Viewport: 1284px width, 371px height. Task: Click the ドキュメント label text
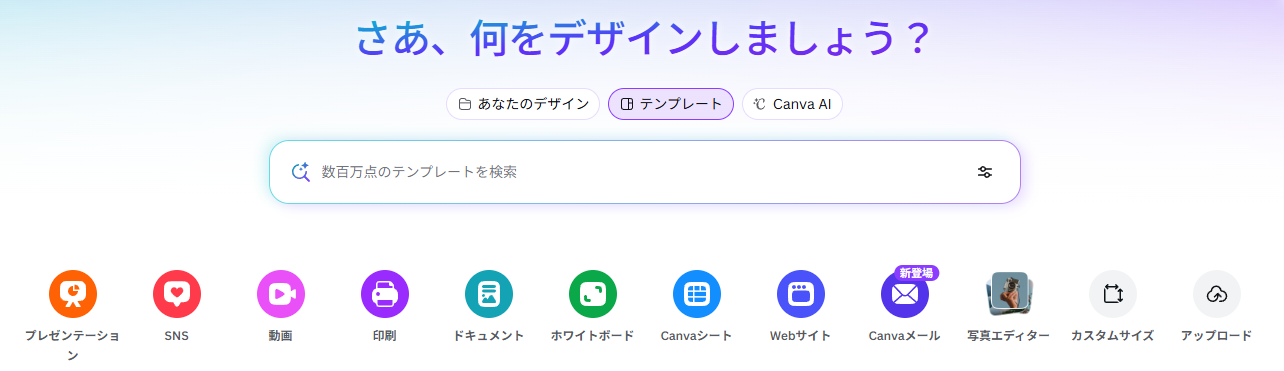click(489, 336)
